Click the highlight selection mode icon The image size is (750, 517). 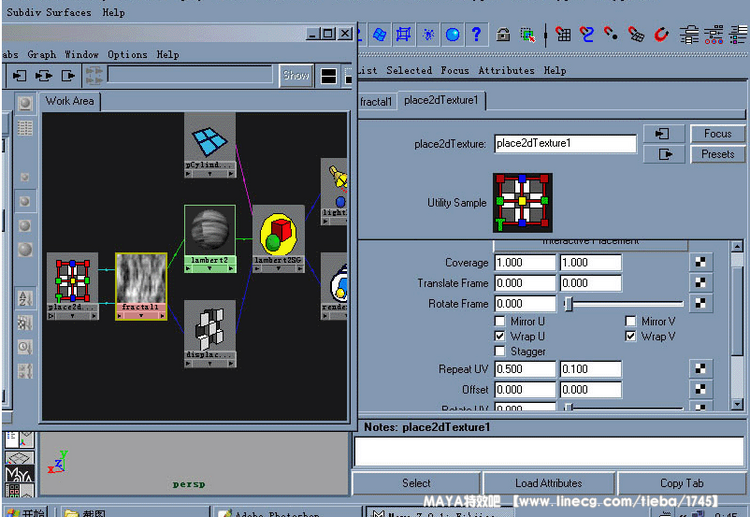(x=528, y=34)
